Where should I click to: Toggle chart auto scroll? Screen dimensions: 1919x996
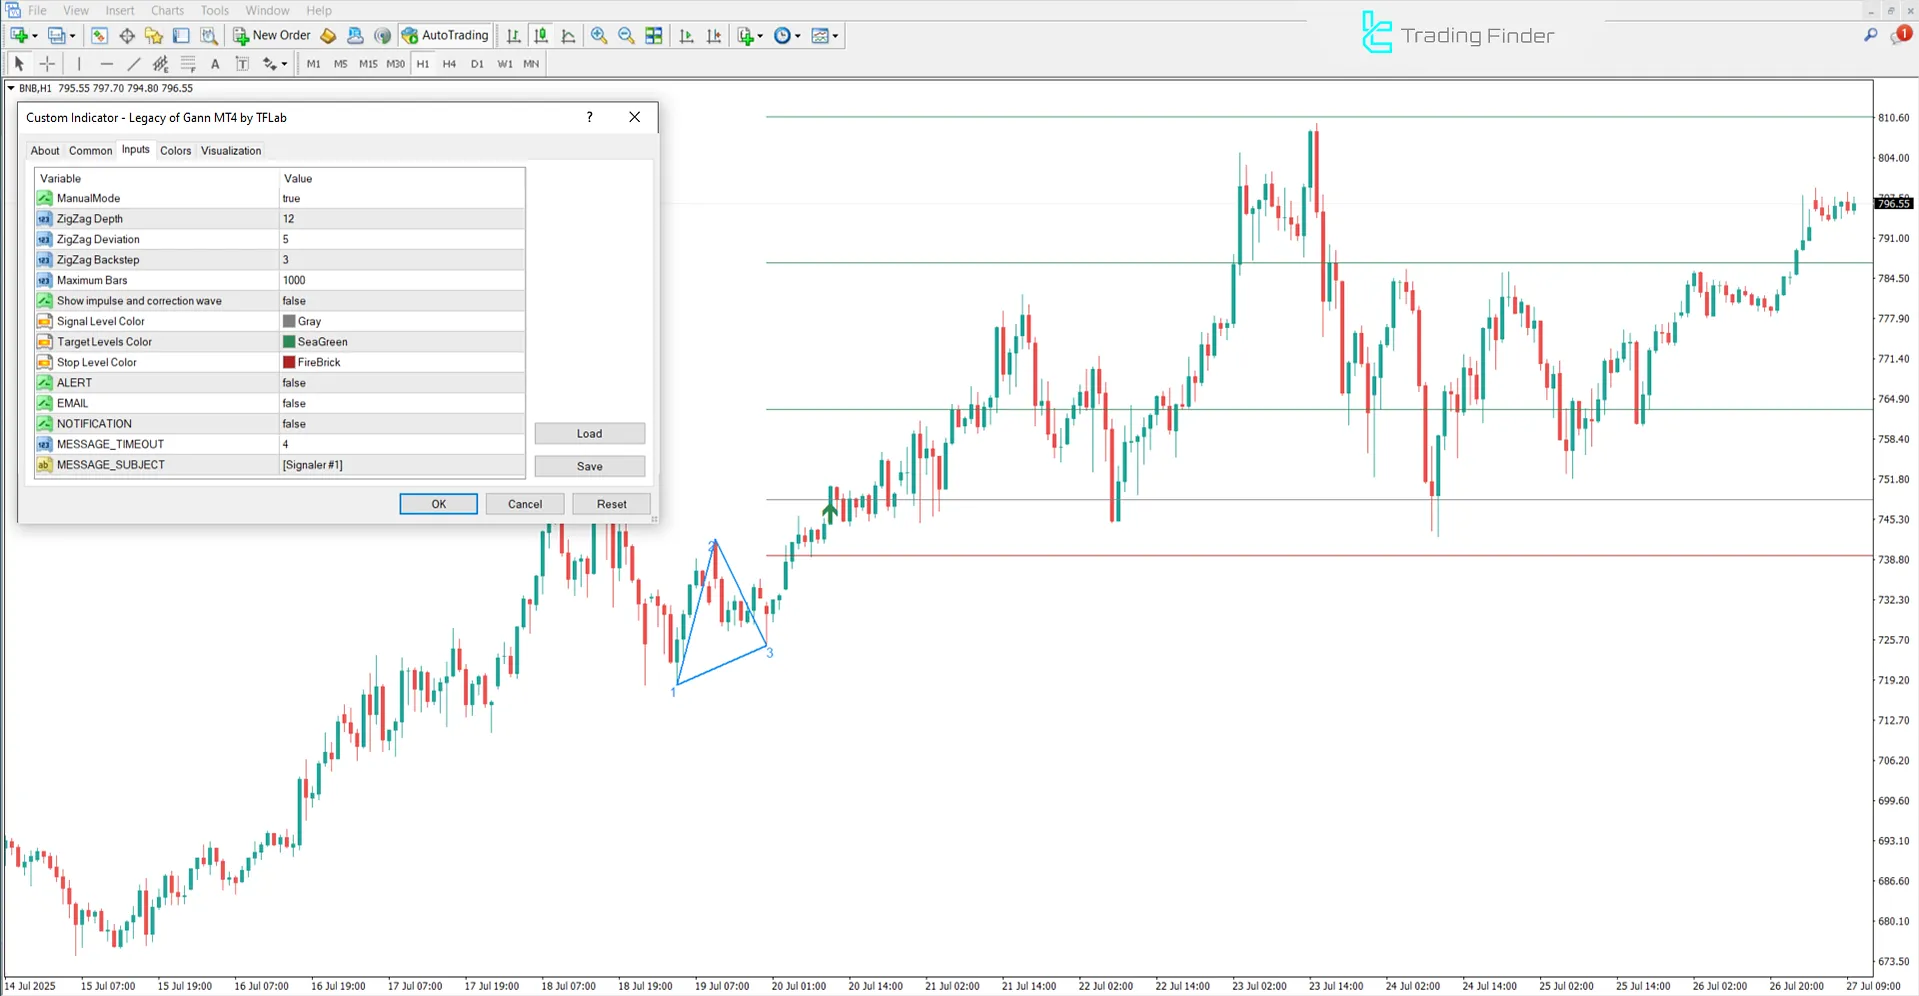point(686,35)
